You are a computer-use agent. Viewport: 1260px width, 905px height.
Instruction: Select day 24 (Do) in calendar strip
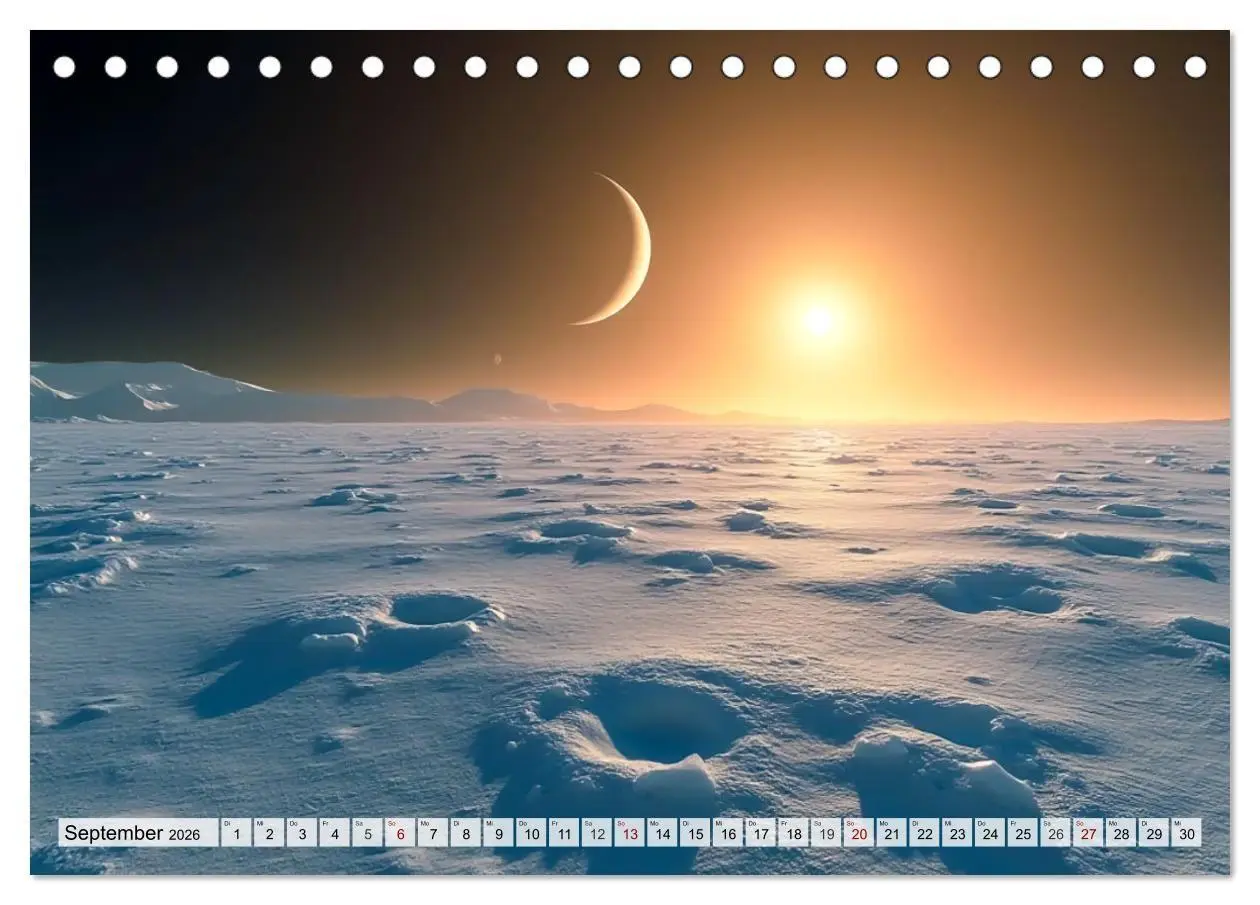990,833
